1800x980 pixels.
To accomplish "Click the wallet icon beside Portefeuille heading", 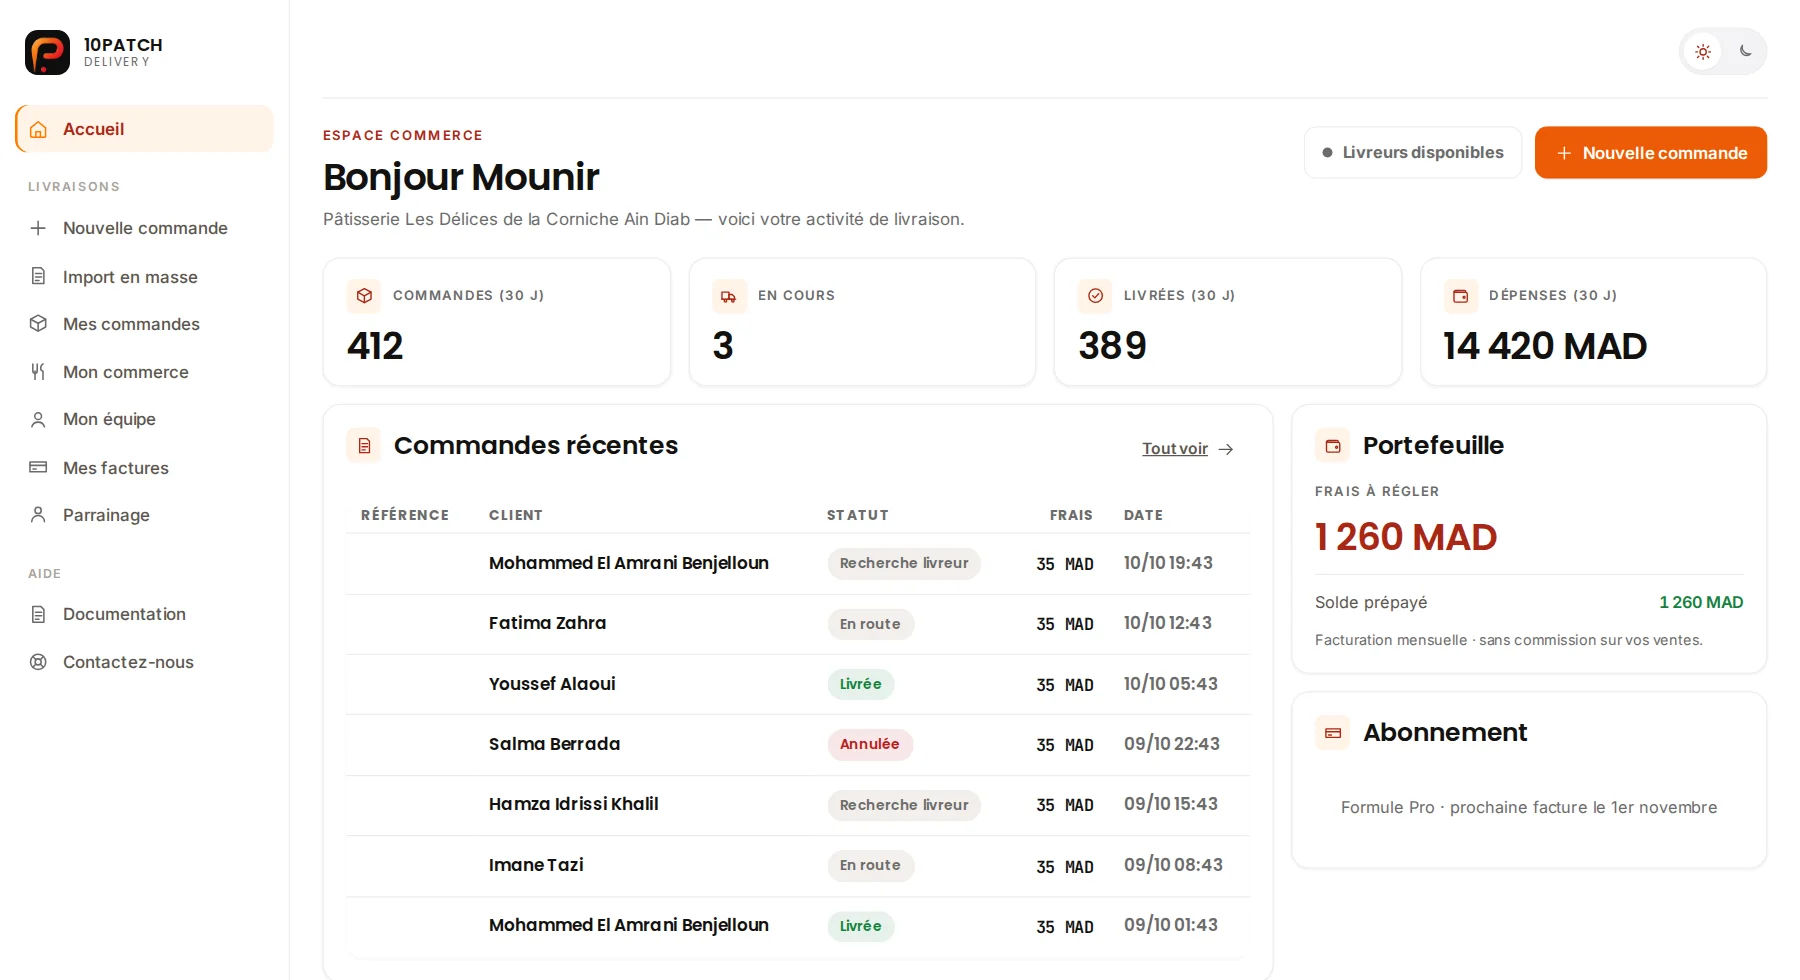I will [x=1333, y=446].
